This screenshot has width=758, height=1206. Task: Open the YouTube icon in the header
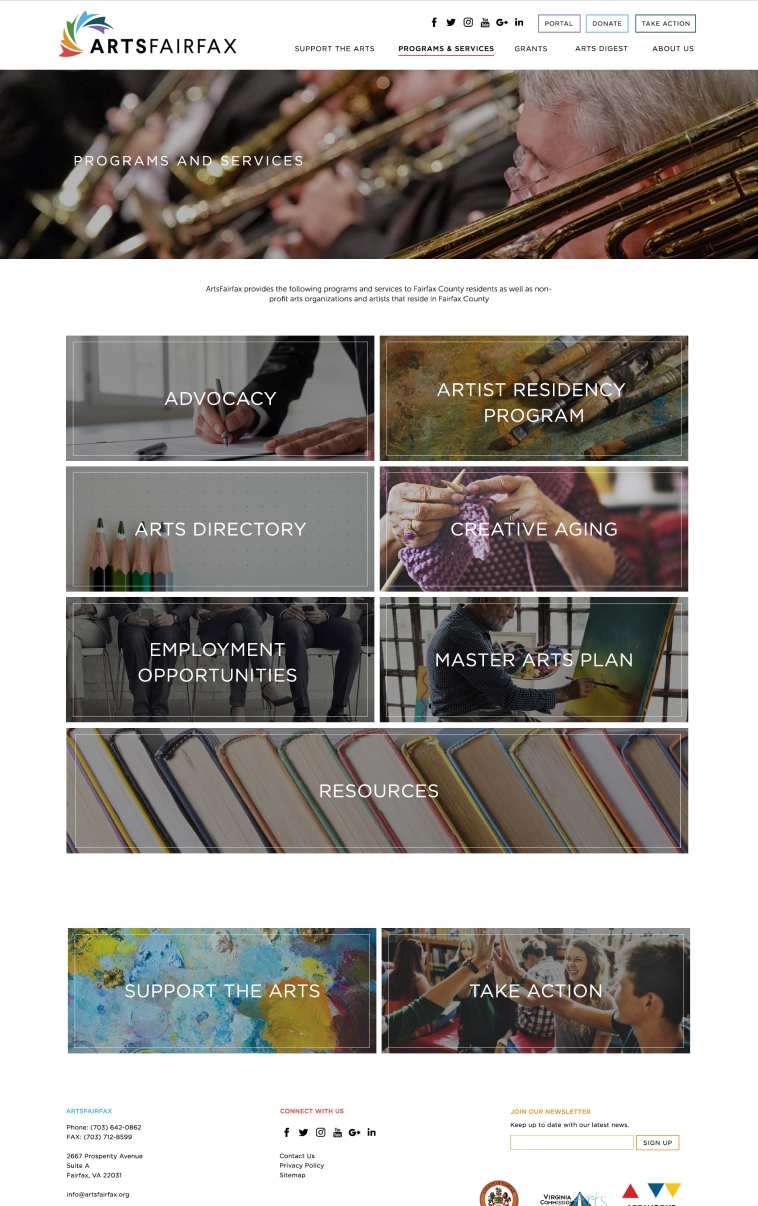485,22
